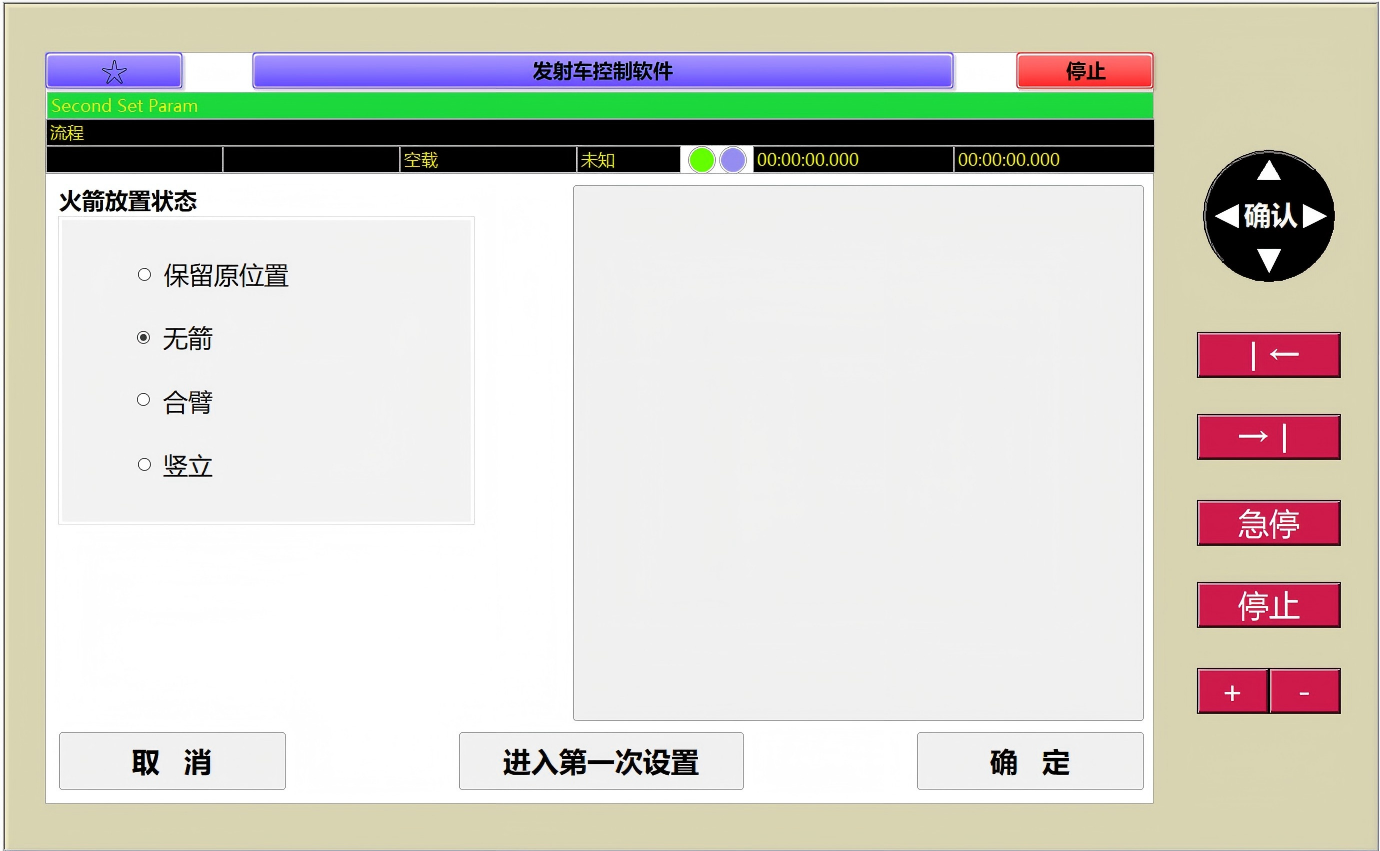This screenshot has width=1380, height=851.
Task: Click the 发射车控制软件 title bar button
Action: point(602,71)
